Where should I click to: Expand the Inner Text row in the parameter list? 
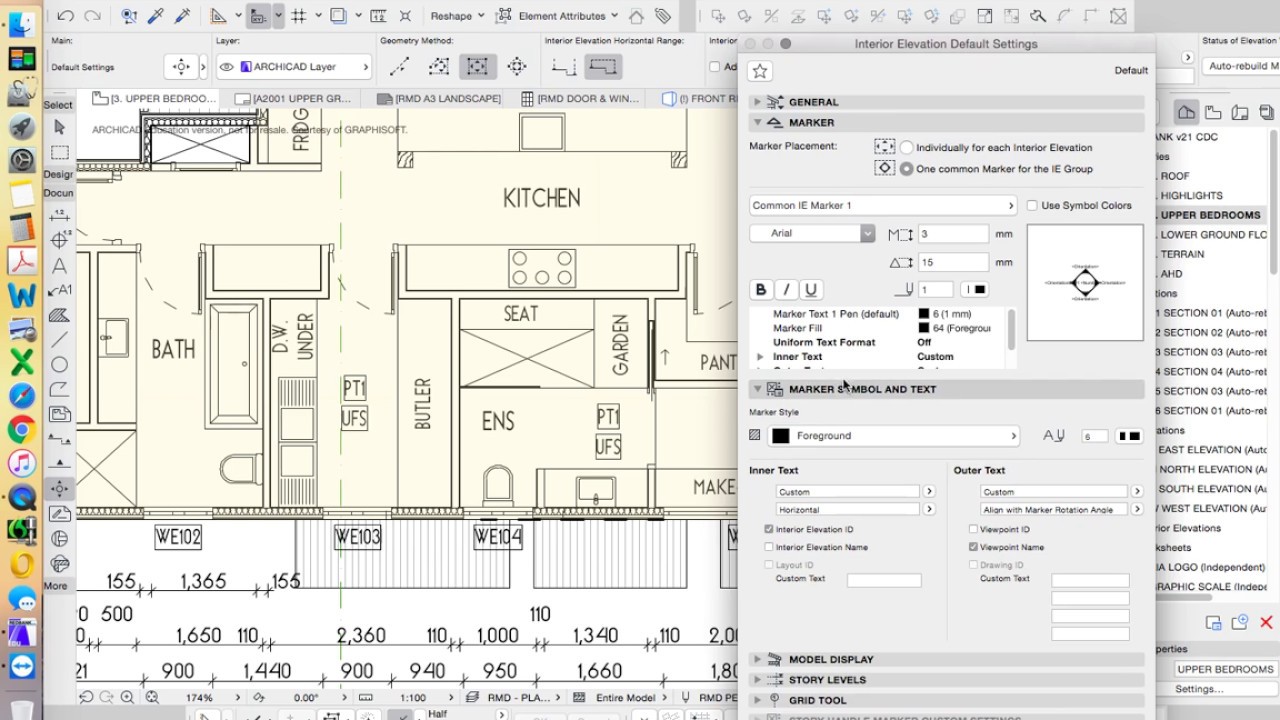(760, 357)
